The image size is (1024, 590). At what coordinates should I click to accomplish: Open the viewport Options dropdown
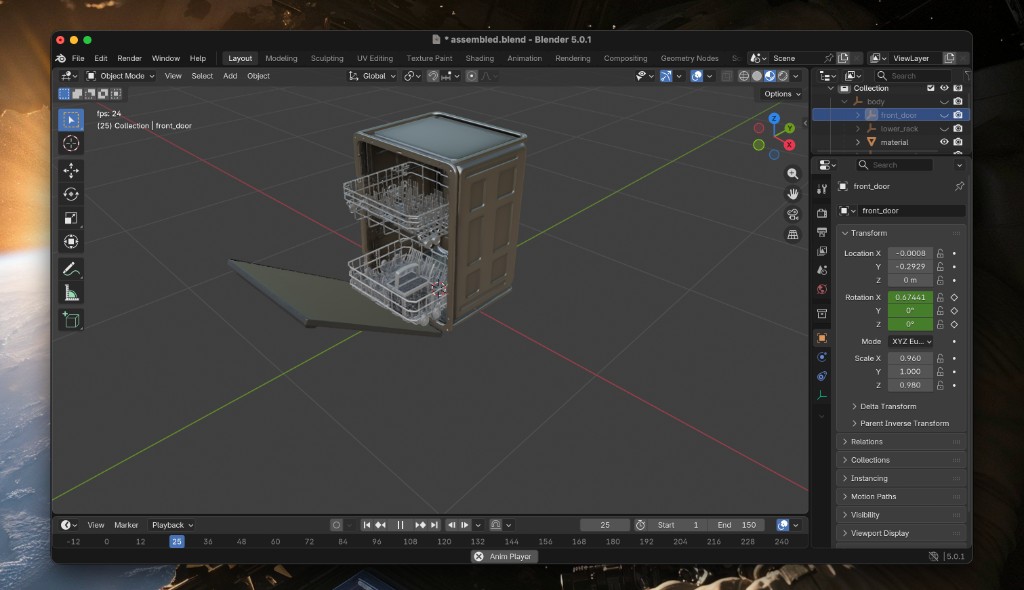coord(782,94)
